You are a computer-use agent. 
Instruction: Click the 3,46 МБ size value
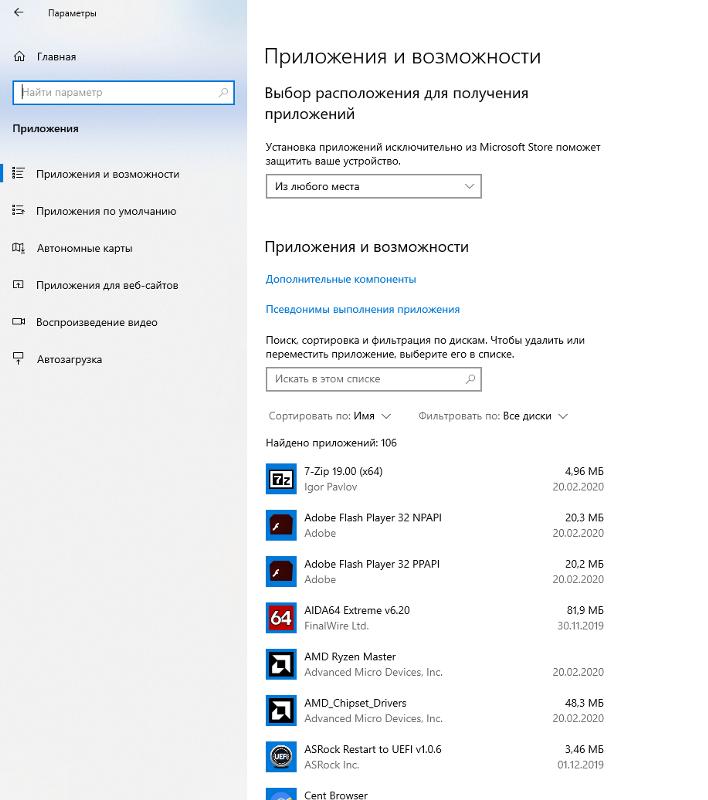pyautogui.click(x=584, y=749)
